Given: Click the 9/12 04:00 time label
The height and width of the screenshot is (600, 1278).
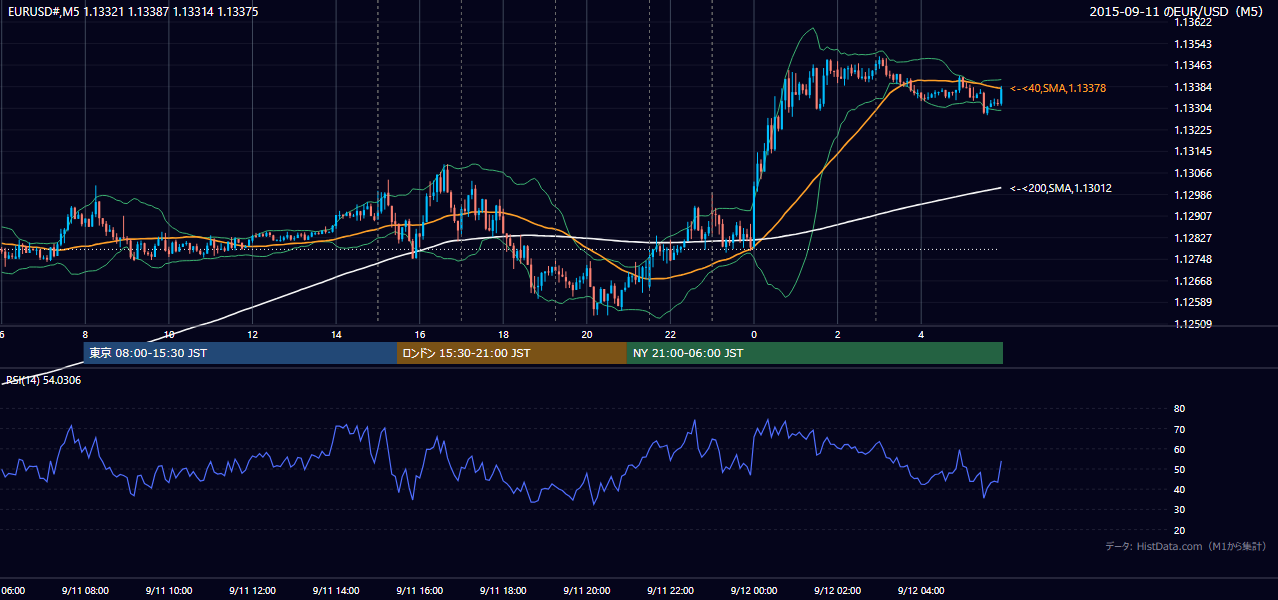Looking at the screenshot, I should pos(922,590).
